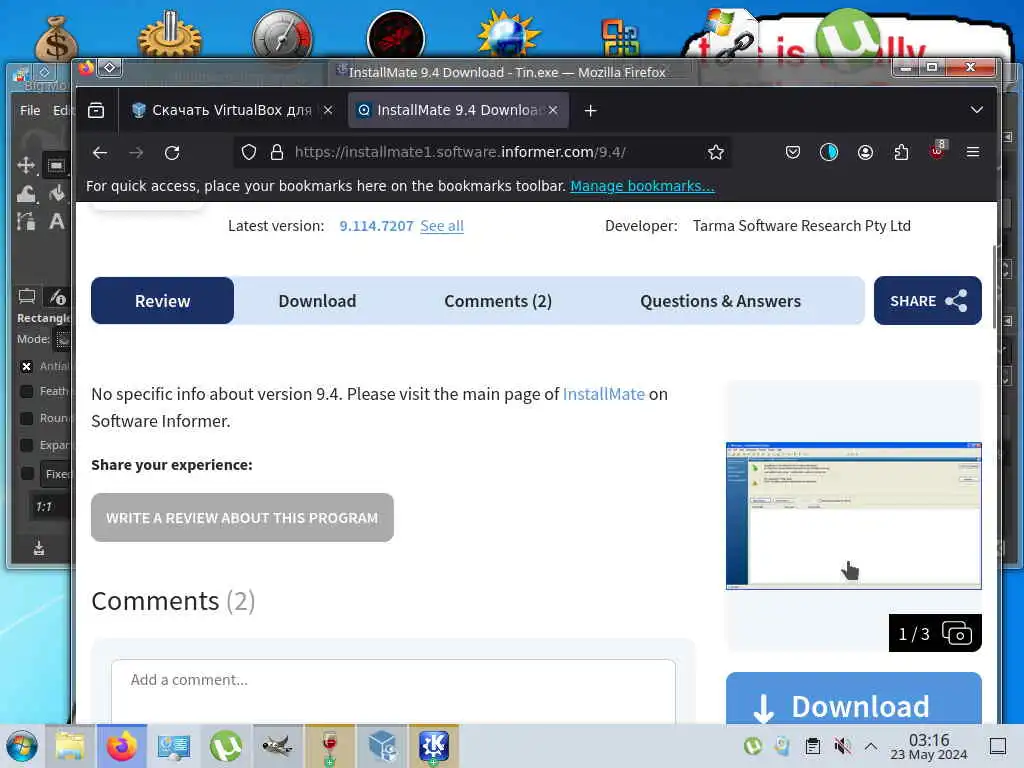Click the GIMP taskbar icon
This screenshot has height=768, width=1024.
tap(278, 746)
